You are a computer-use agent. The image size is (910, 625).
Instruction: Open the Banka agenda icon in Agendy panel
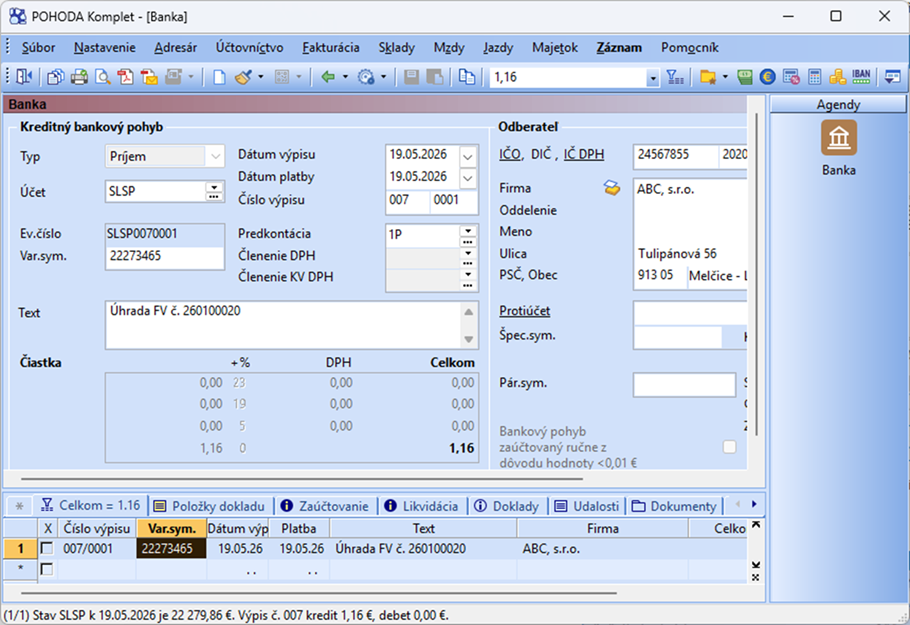(x=839, y=138)
